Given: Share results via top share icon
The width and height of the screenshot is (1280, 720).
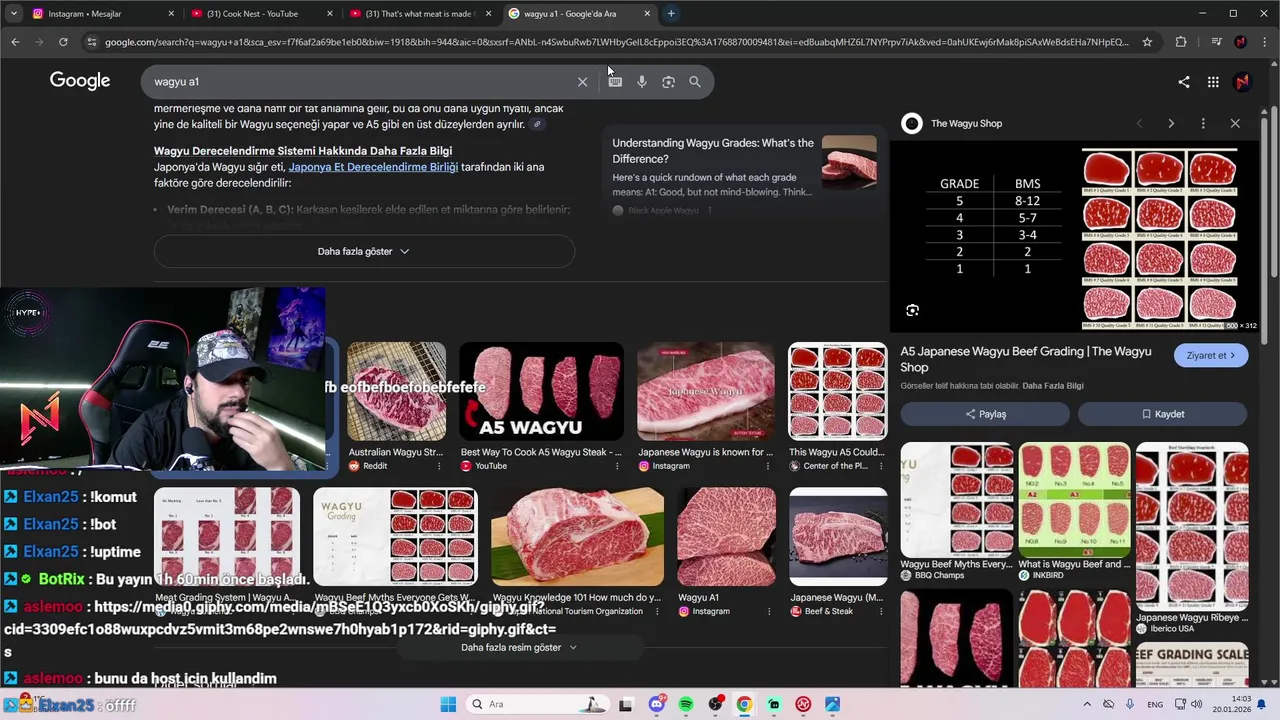Looking at the screenshot, I should [1184, 82].
